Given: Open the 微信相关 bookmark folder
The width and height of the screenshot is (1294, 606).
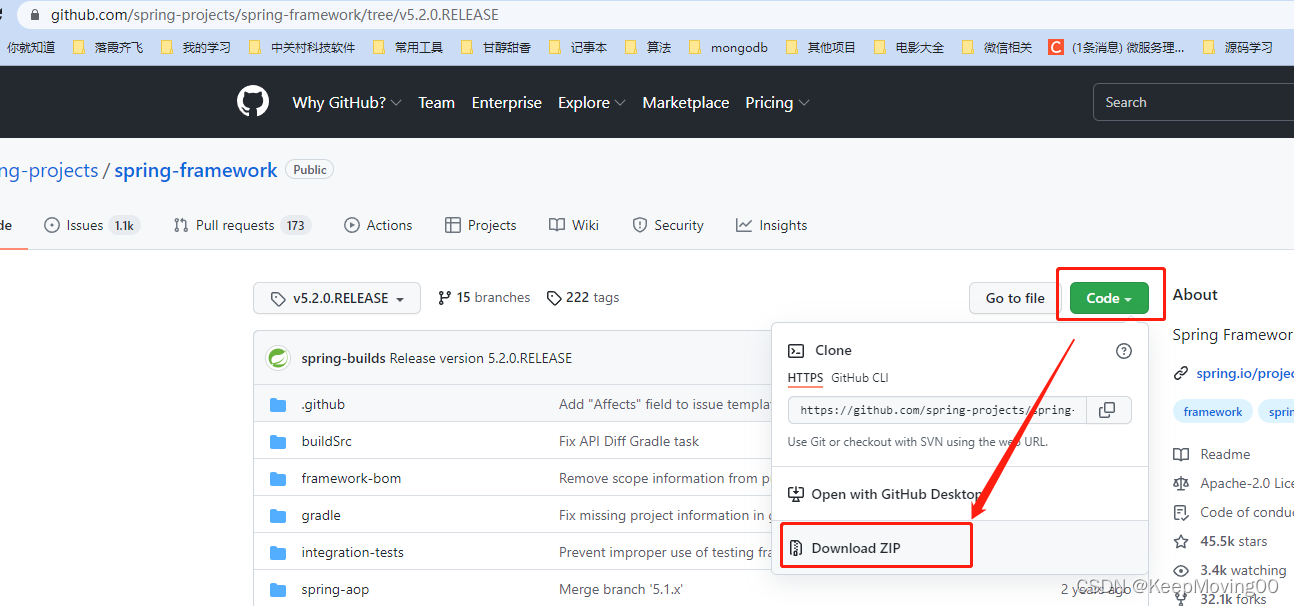Looking at the screenshot, I should (997, 47).
